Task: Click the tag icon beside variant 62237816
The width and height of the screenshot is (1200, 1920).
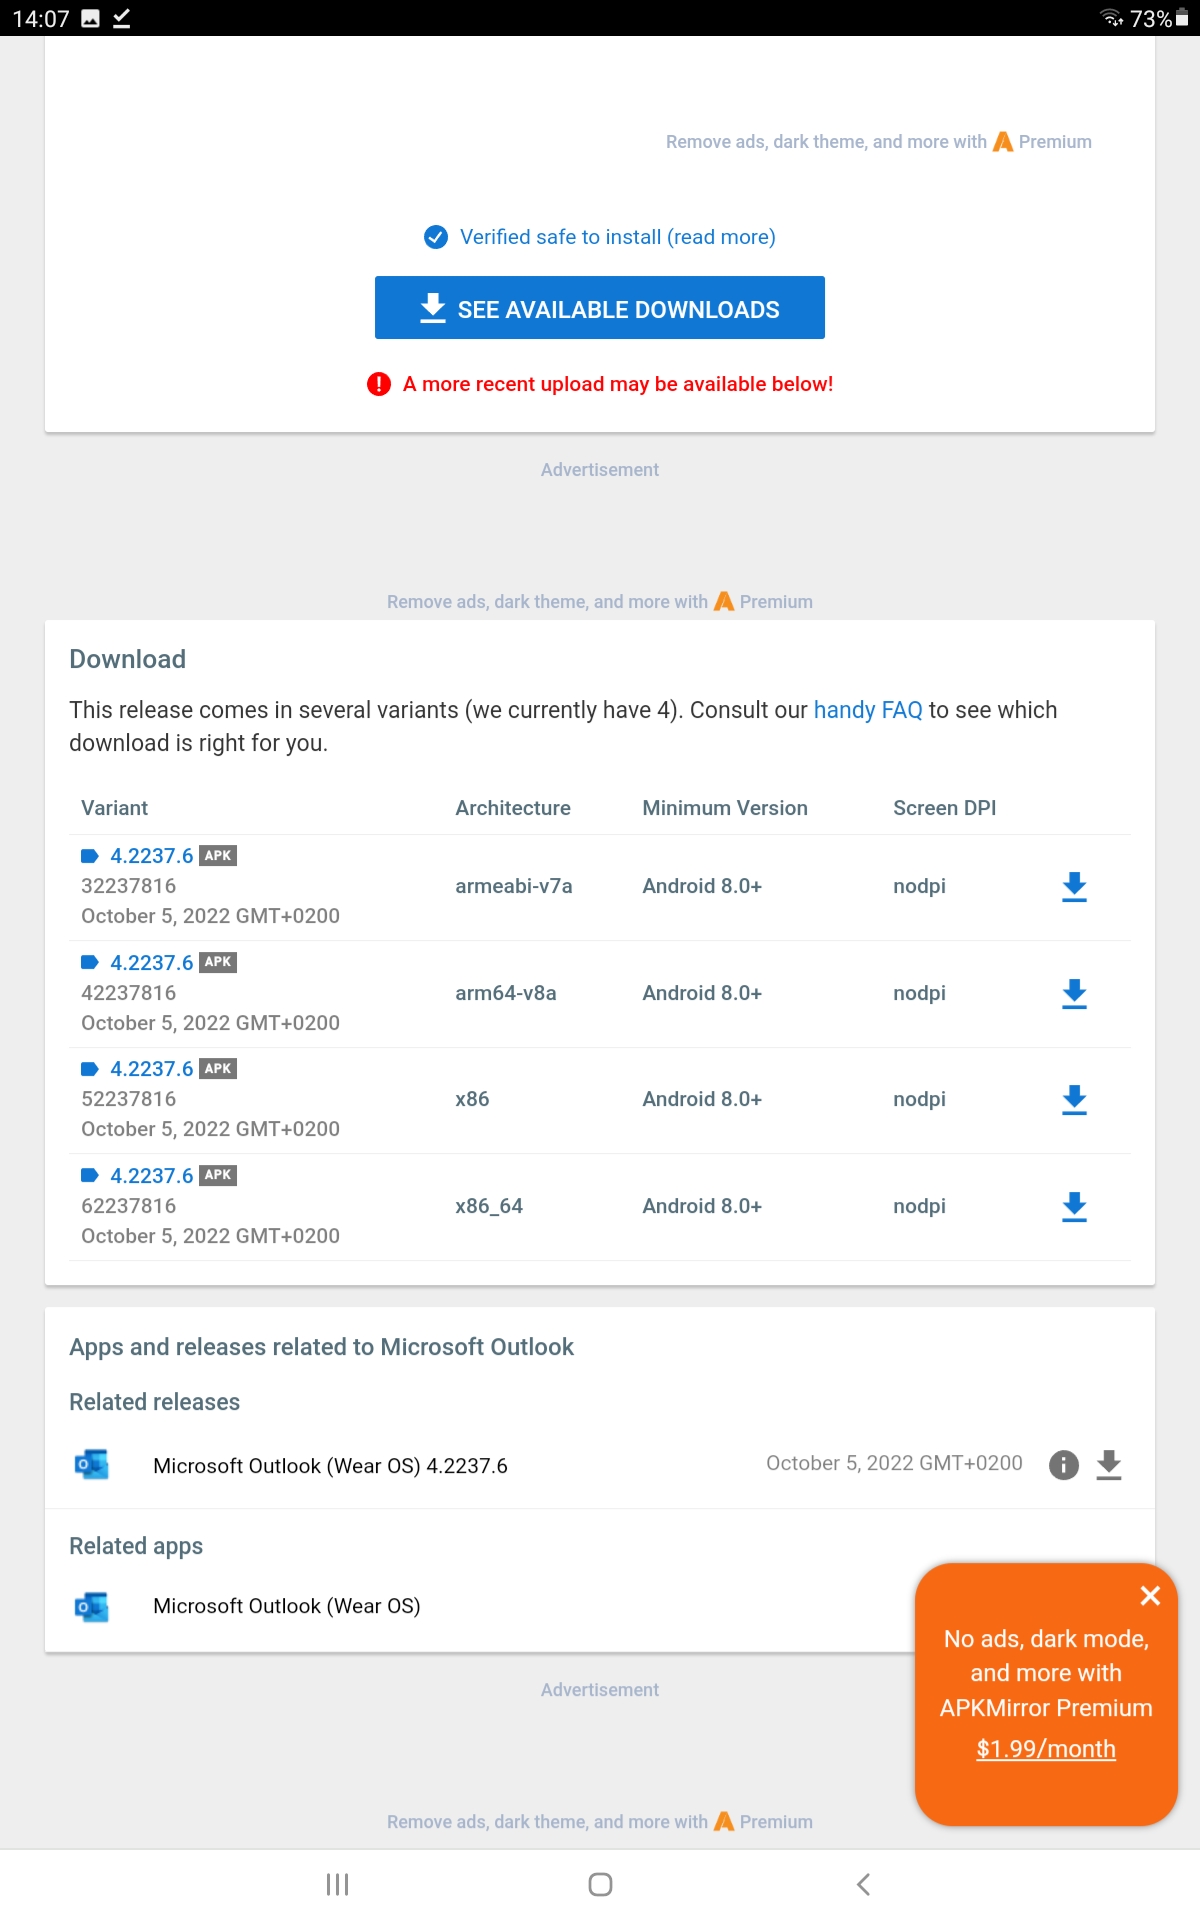Action: pos(90,1176)
